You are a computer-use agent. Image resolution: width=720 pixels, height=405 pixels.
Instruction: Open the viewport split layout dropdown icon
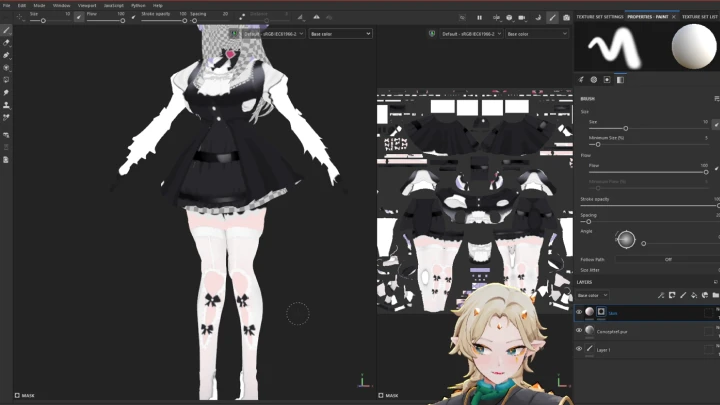[496, 17]
